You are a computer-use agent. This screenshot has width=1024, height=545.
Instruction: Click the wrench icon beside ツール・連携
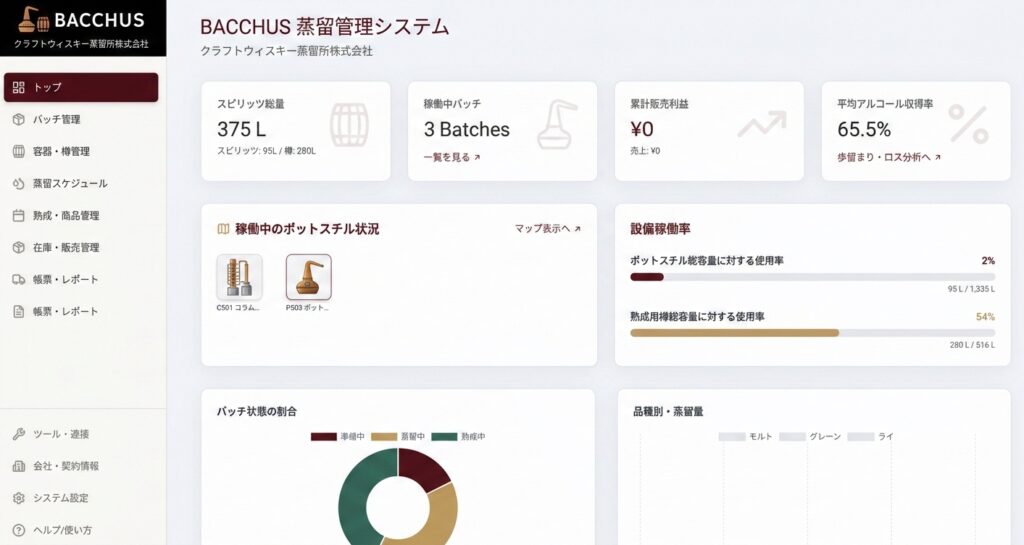pos(18,434)
